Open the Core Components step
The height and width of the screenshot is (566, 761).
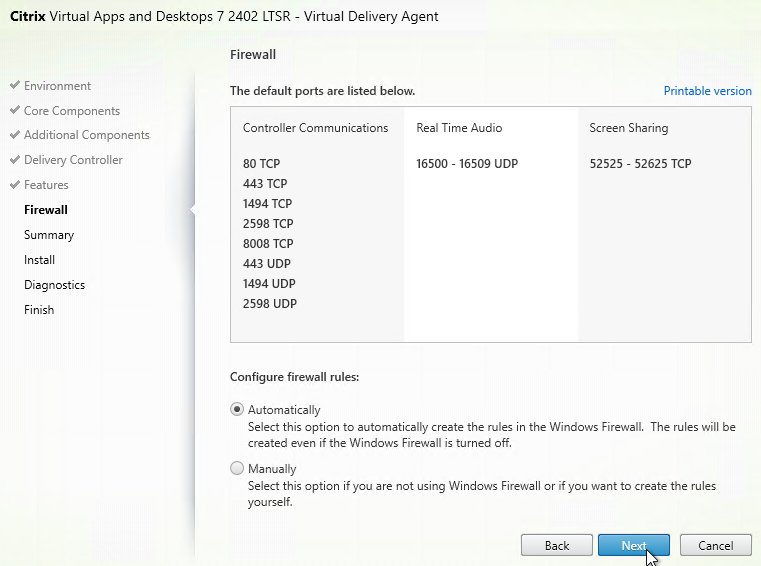(72, 111)
